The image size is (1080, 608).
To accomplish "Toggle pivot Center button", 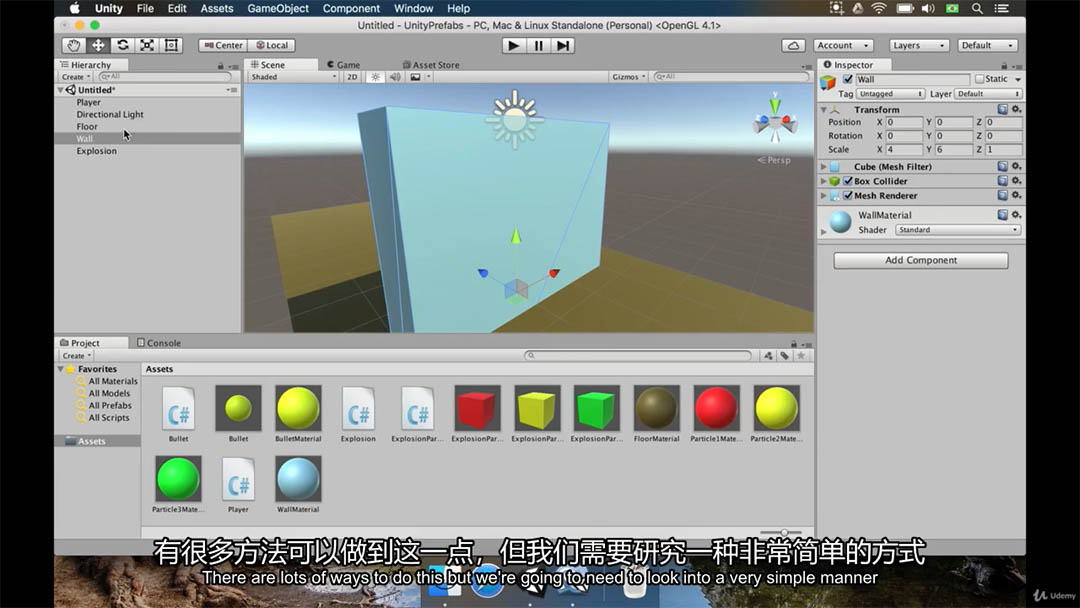I will pos(223,45).
